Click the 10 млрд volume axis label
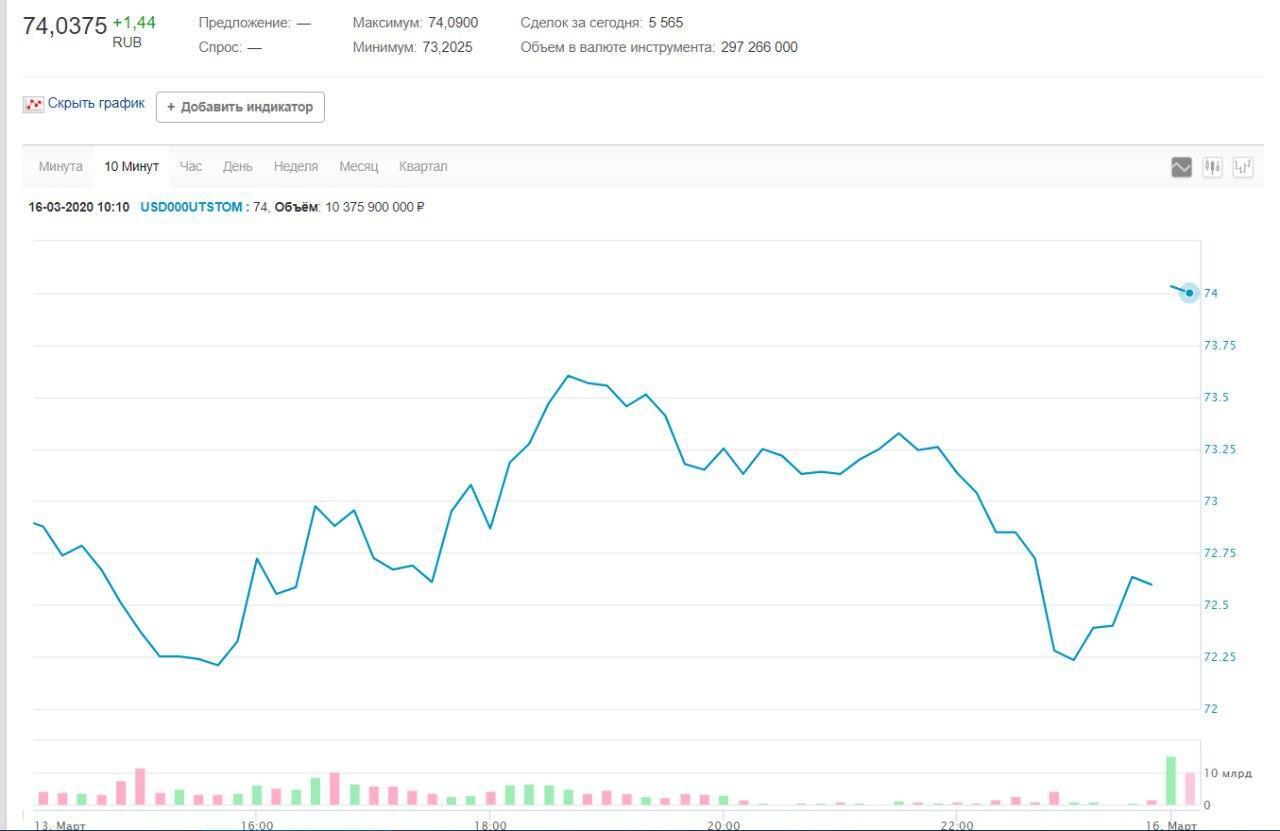The image size is (1280, 831). pos(1227,774)
